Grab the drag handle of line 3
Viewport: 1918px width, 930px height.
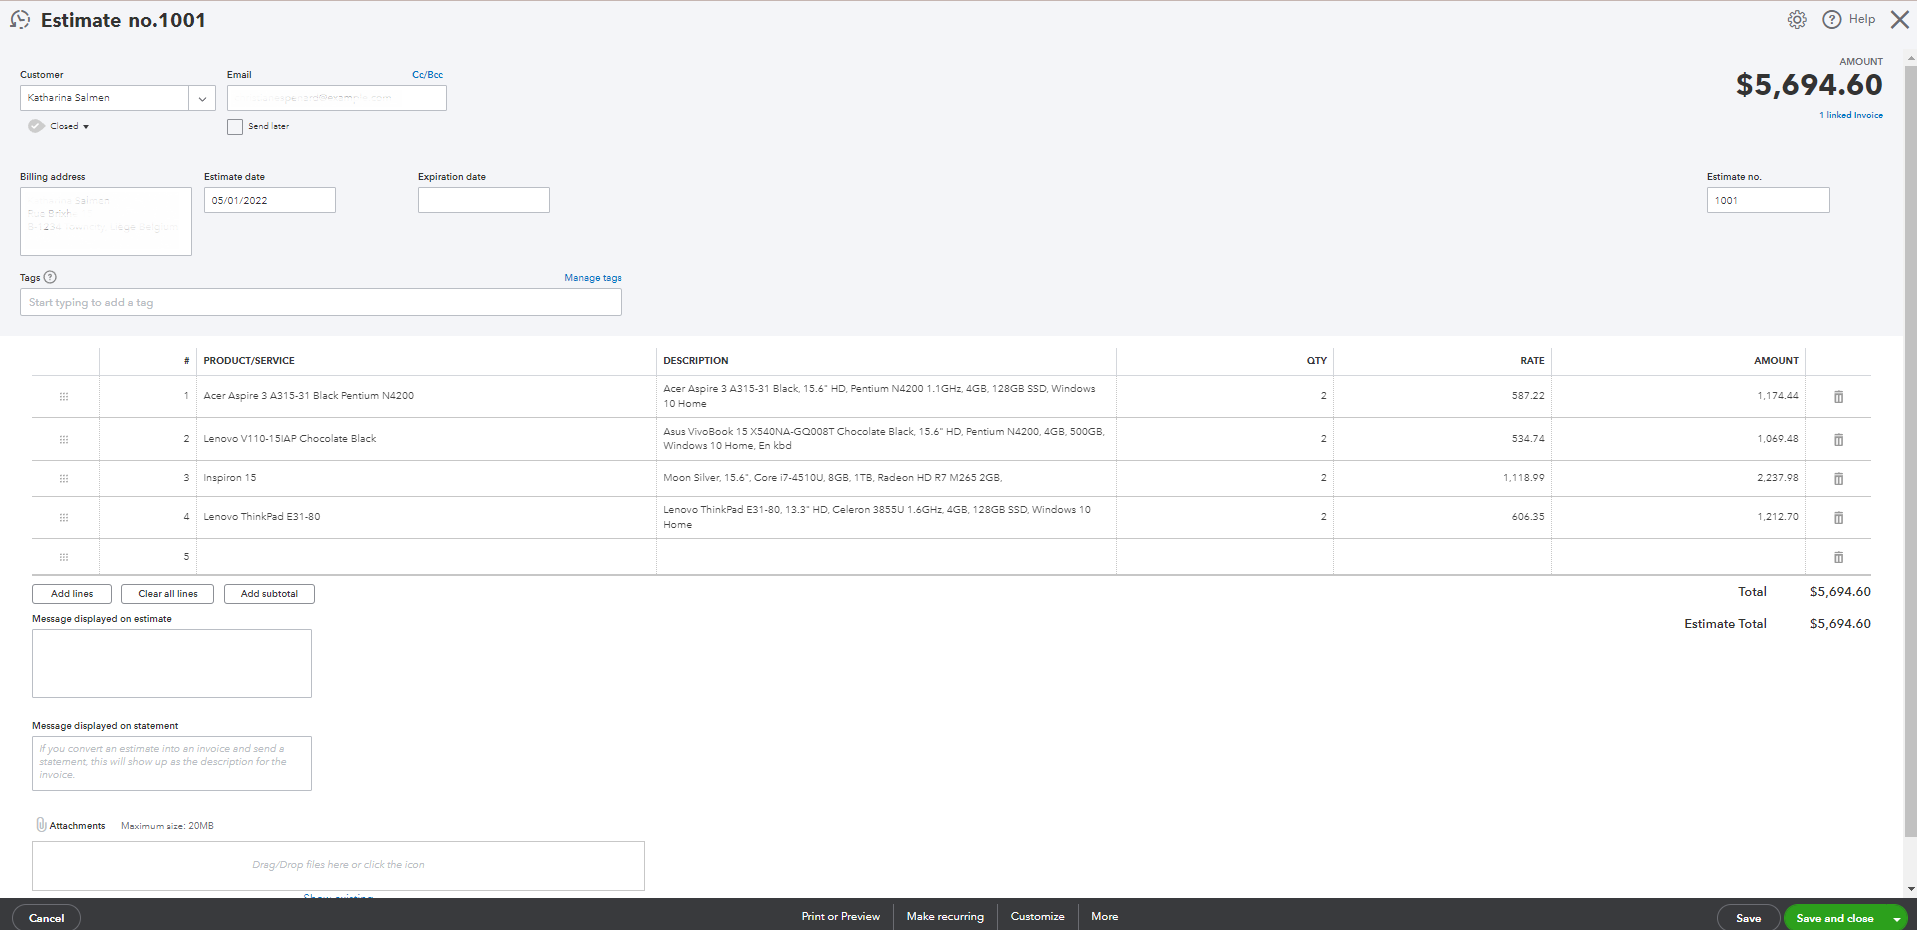click(x=64, y=479)
